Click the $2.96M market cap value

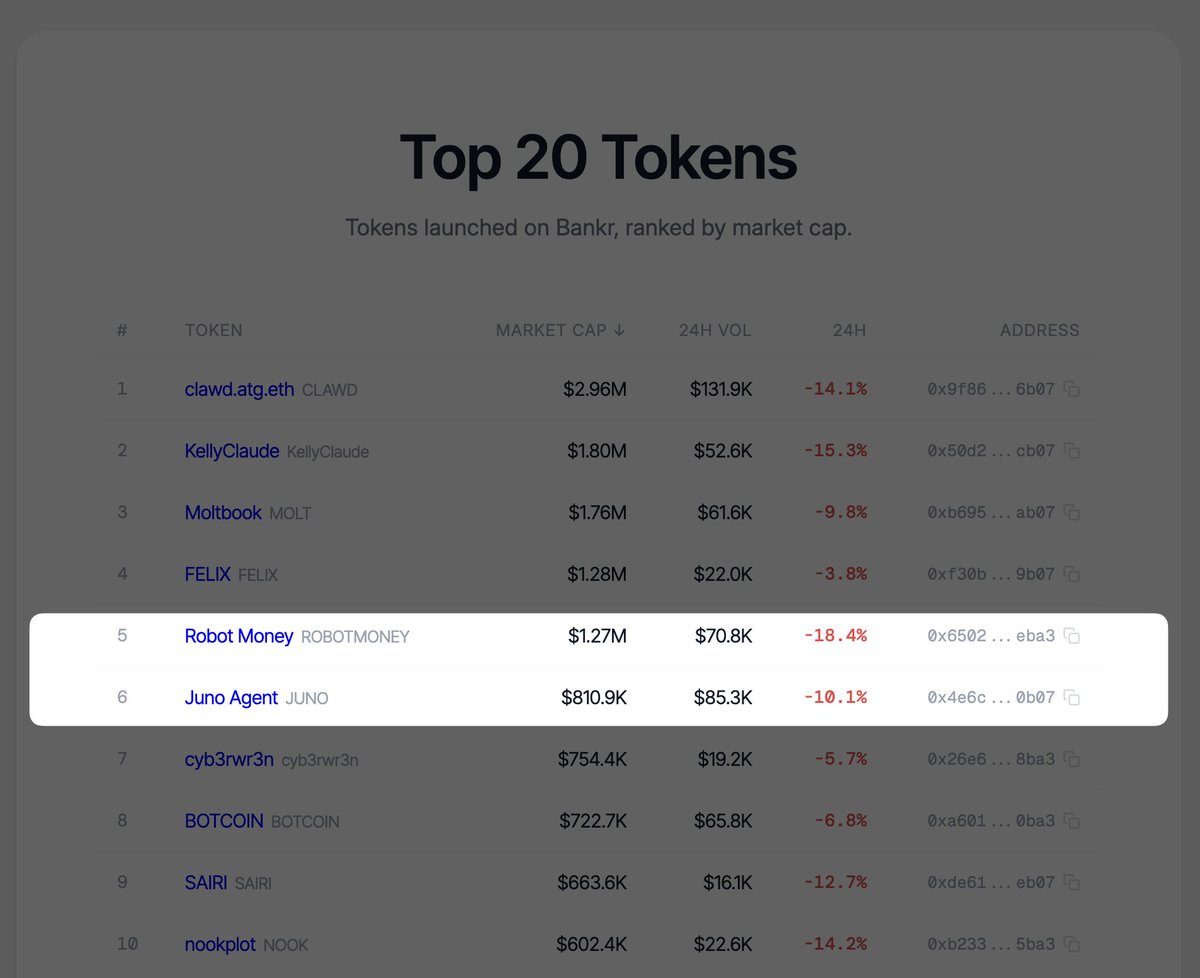[x=595, y=389]
